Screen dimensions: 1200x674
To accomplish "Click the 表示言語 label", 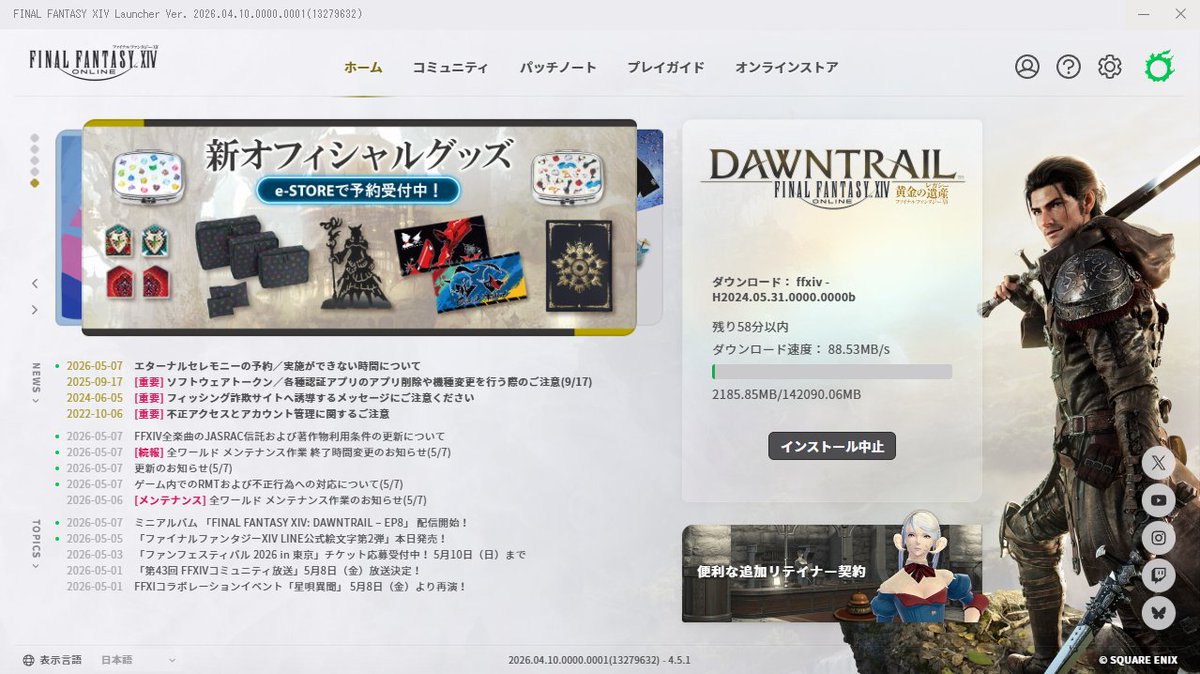I will click(61, 660).
